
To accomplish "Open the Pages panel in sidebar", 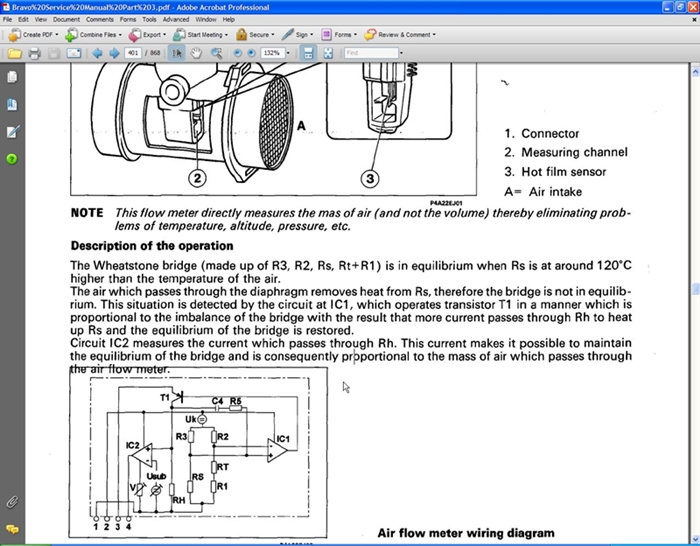I will click(x=11, y=77).
